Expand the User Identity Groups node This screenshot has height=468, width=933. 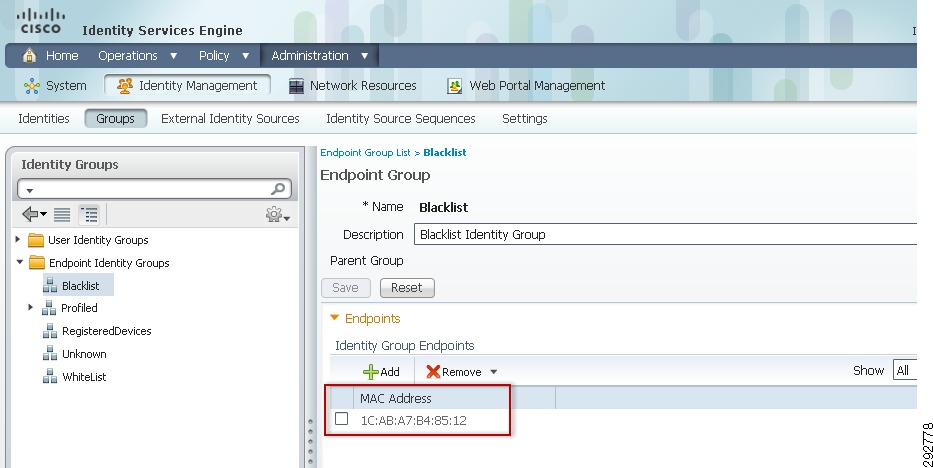[18, 239]
